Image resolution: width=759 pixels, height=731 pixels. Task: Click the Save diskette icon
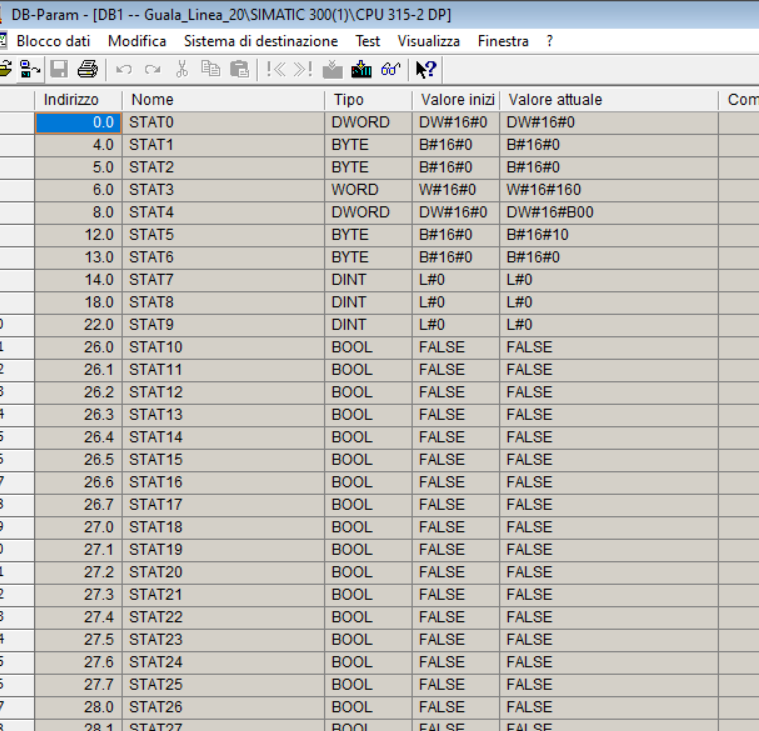tap(59, 69)
